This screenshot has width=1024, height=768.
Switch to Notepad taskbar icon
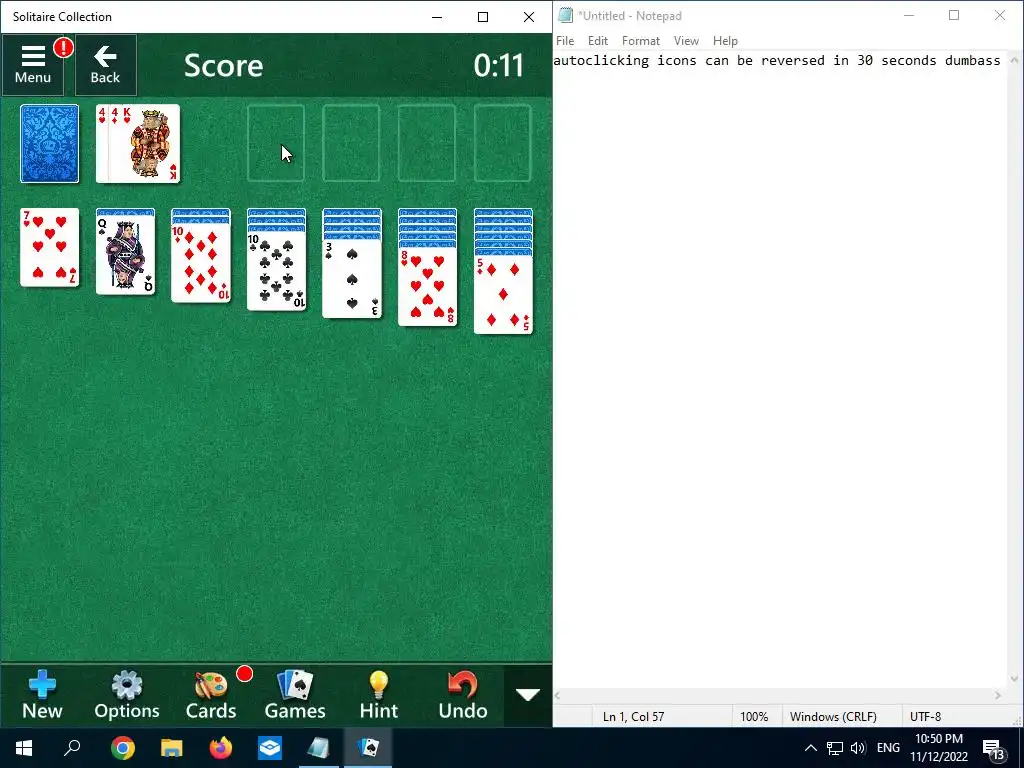(319, 748)
